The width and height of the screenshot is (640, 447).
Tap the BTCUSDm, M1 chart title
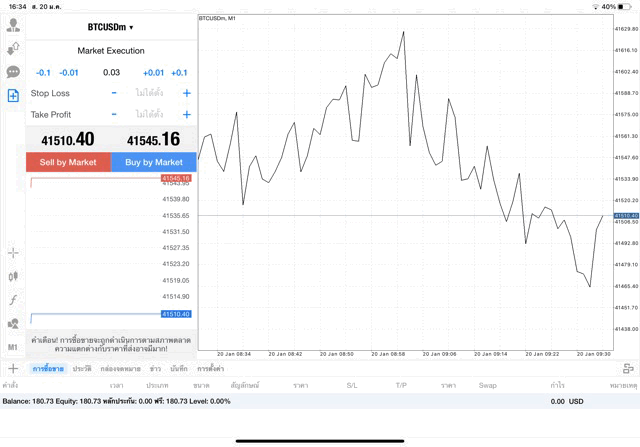pos(217,18)
